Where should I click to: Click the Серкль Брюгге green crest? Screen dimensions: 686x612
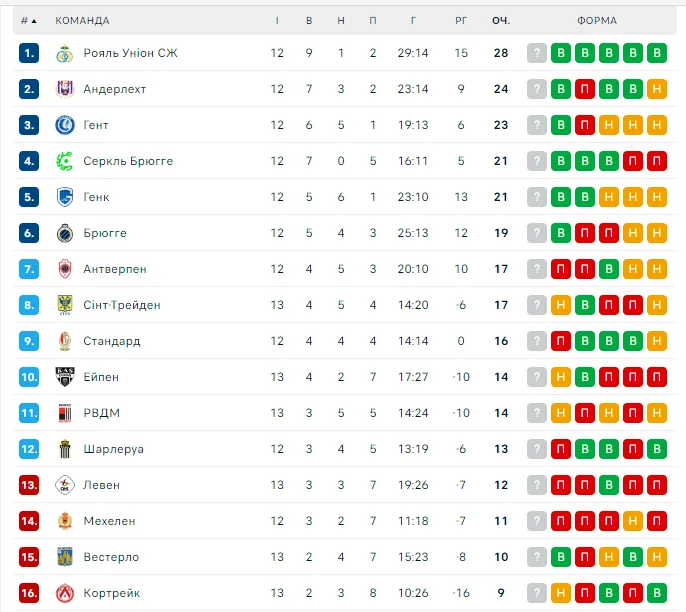click(x=65, y=161)
